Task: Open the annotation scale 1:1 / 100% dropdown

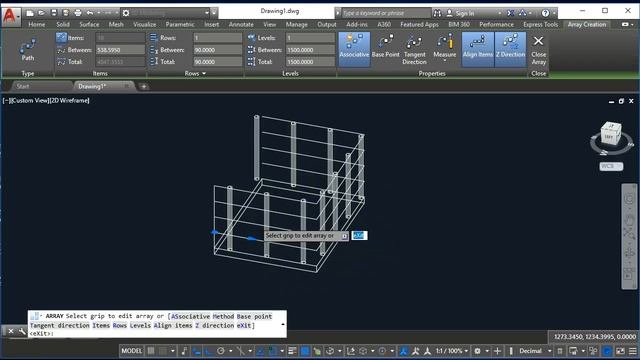Action: tap(451, 351)
